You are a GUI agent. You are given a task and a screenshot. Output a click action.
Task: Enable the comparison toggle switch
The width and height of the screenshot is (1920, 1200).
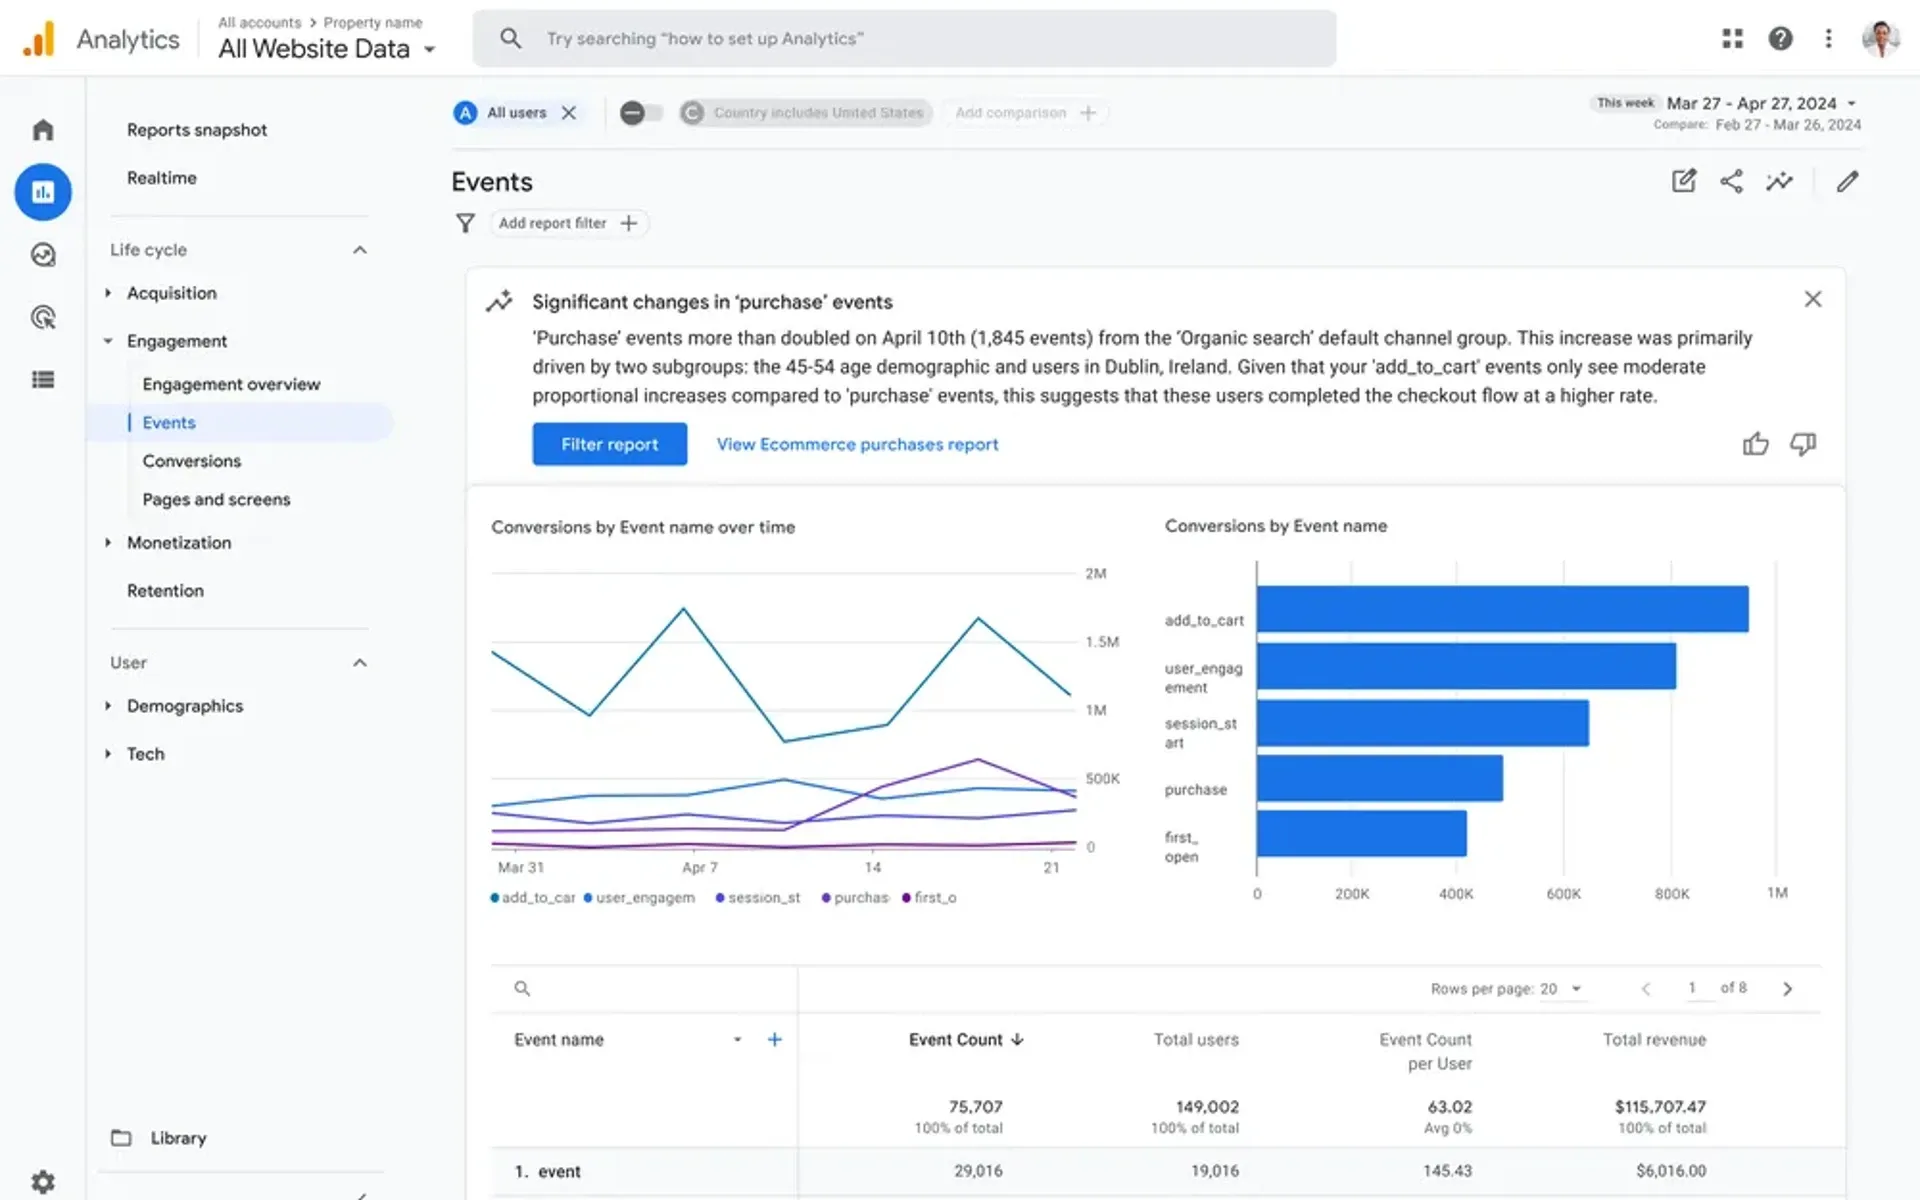(x=640, y=112)
